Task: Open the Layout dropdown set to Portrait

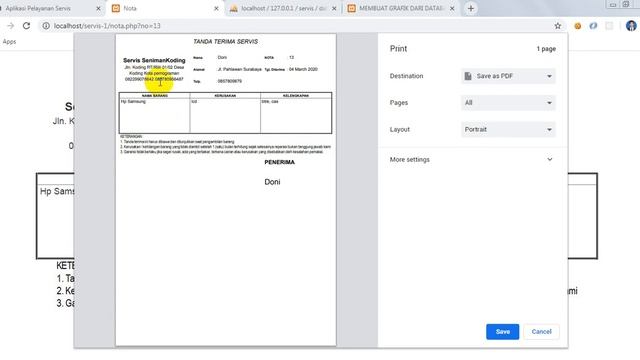Action: click(x=508, y=129)
